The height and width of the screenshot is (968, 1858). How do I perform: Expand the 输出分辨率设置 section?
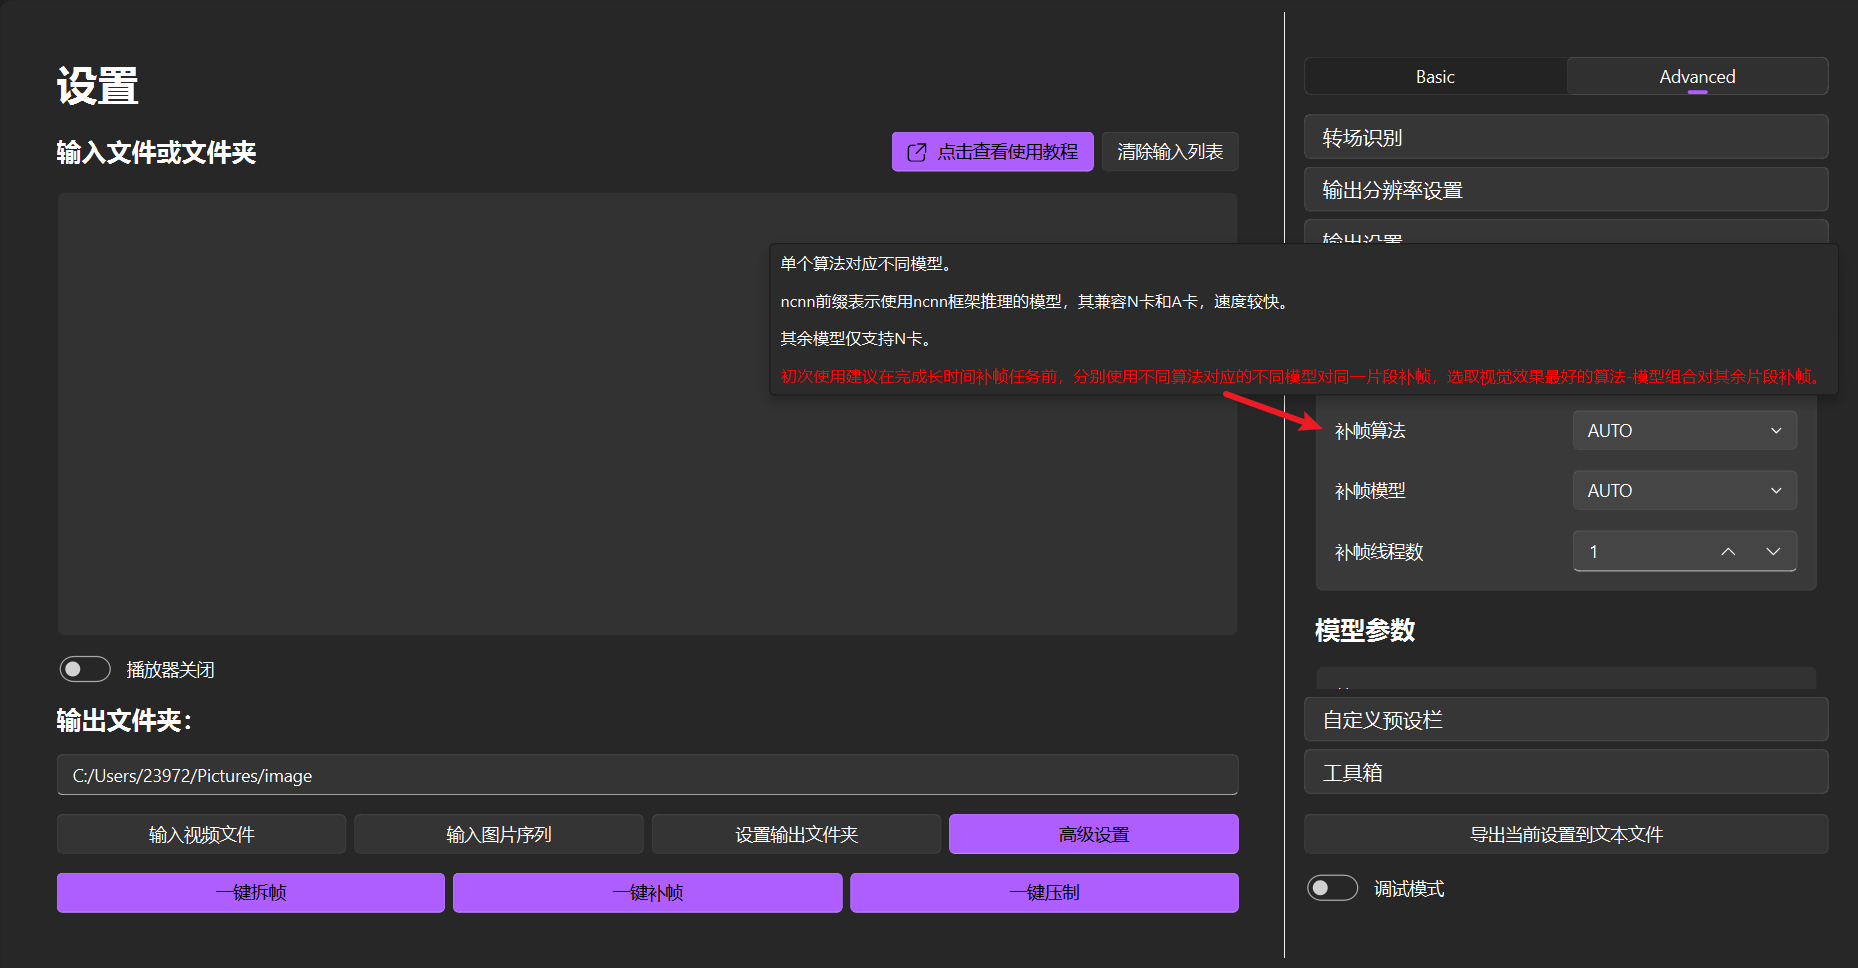1566,189
